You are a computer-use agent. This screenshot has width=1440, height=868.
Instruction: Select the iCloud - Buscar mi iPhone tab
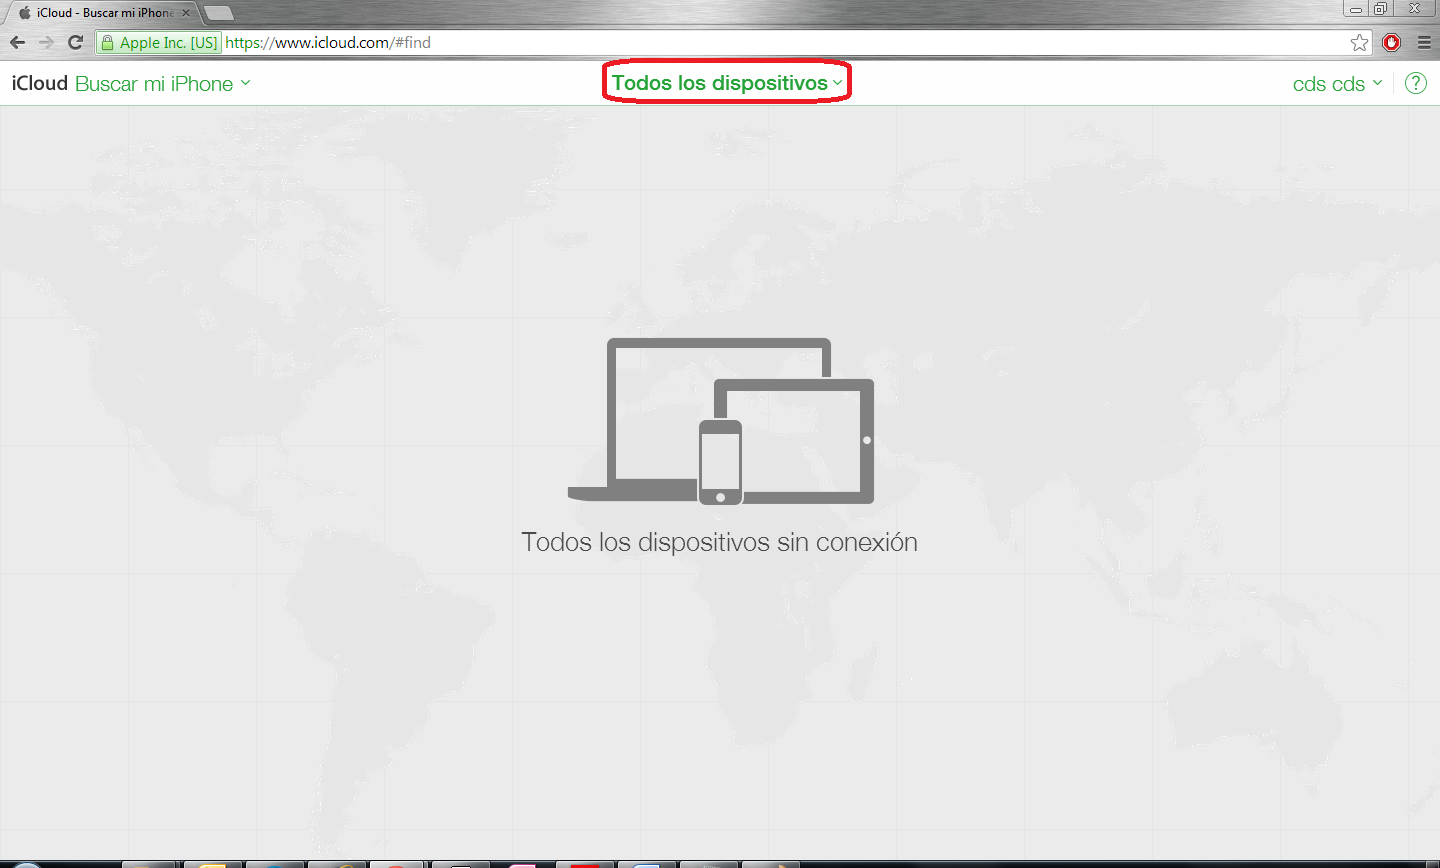pyautogui.click(x=100, y=13)
